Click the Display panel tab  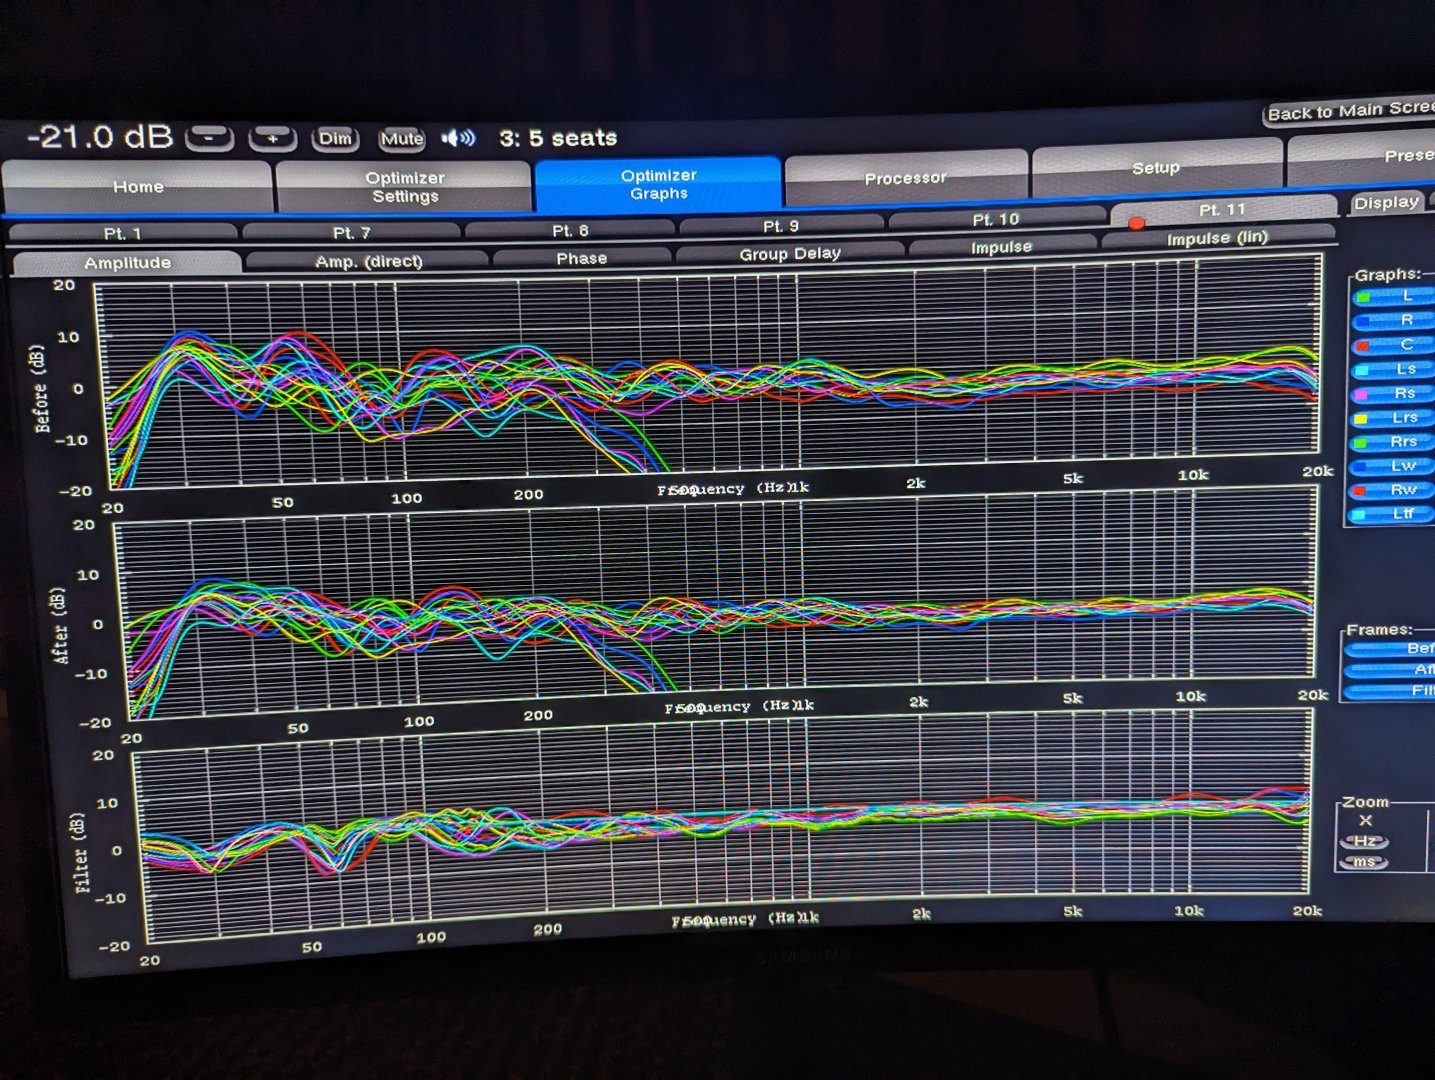point(1386,203)
